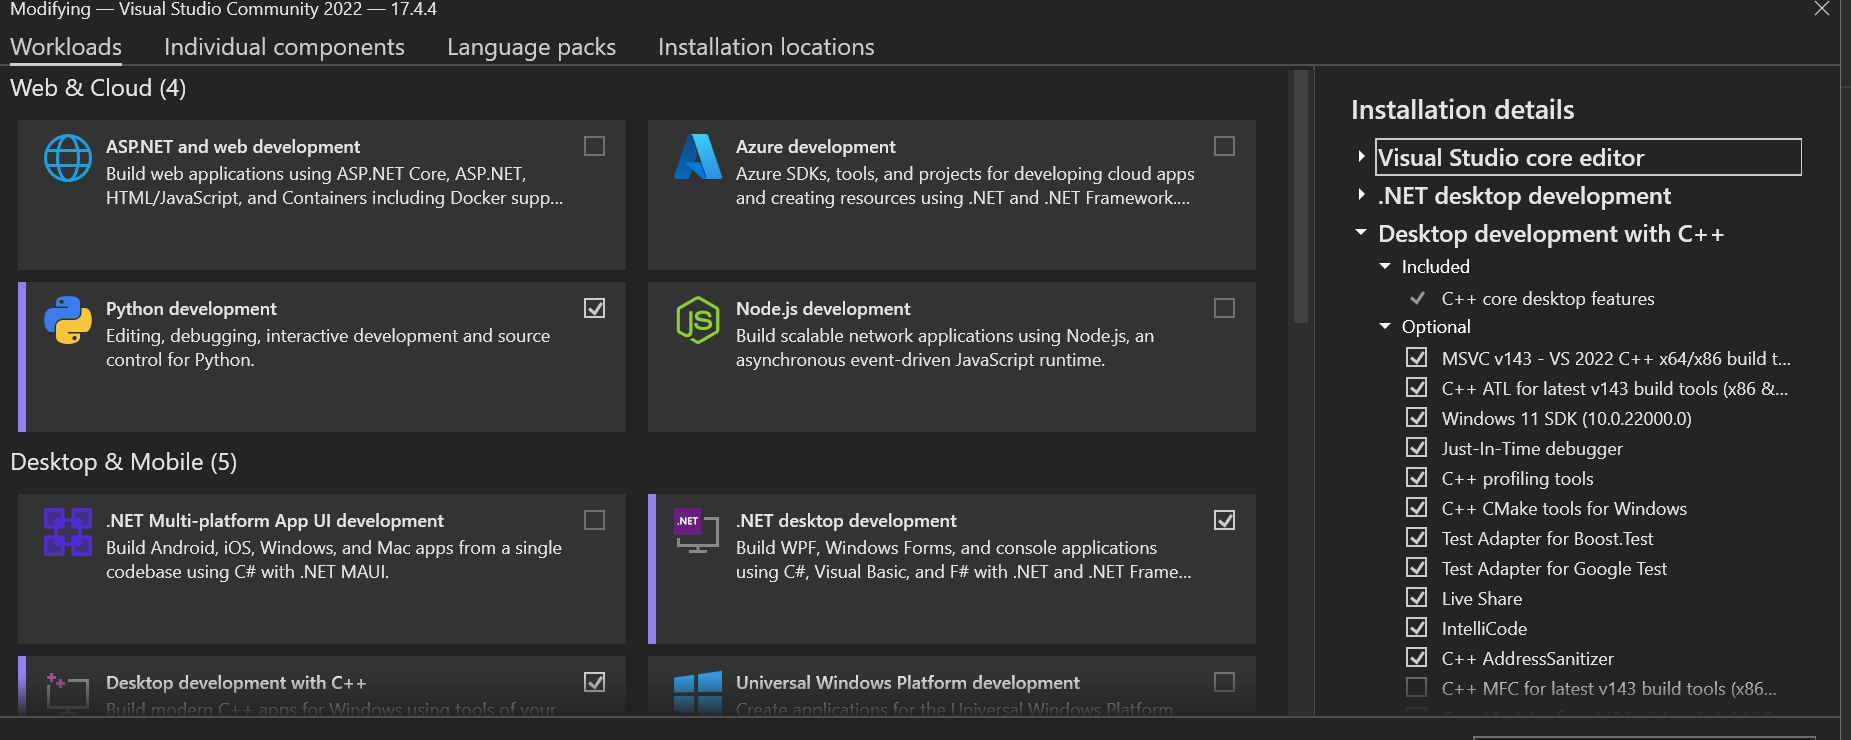Click the ASP.NET globe icon
This screenshot has height=740, width=1851.
click(68, 158)
